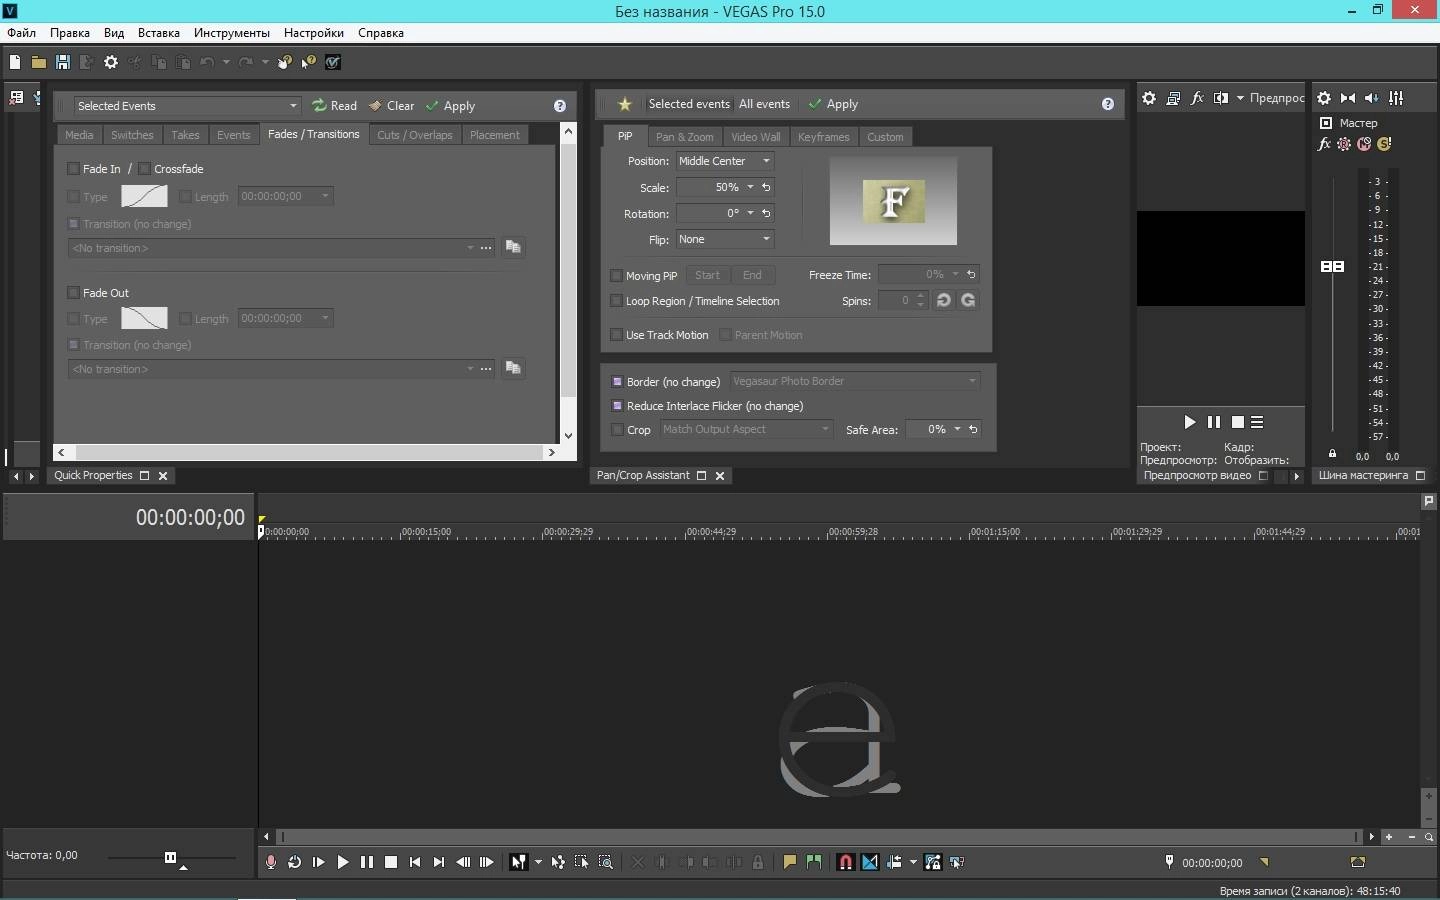The height and width of the screenshot is (900, 1440).
Task: Enable the Crossfade checkbox
Action: [144, 169]
